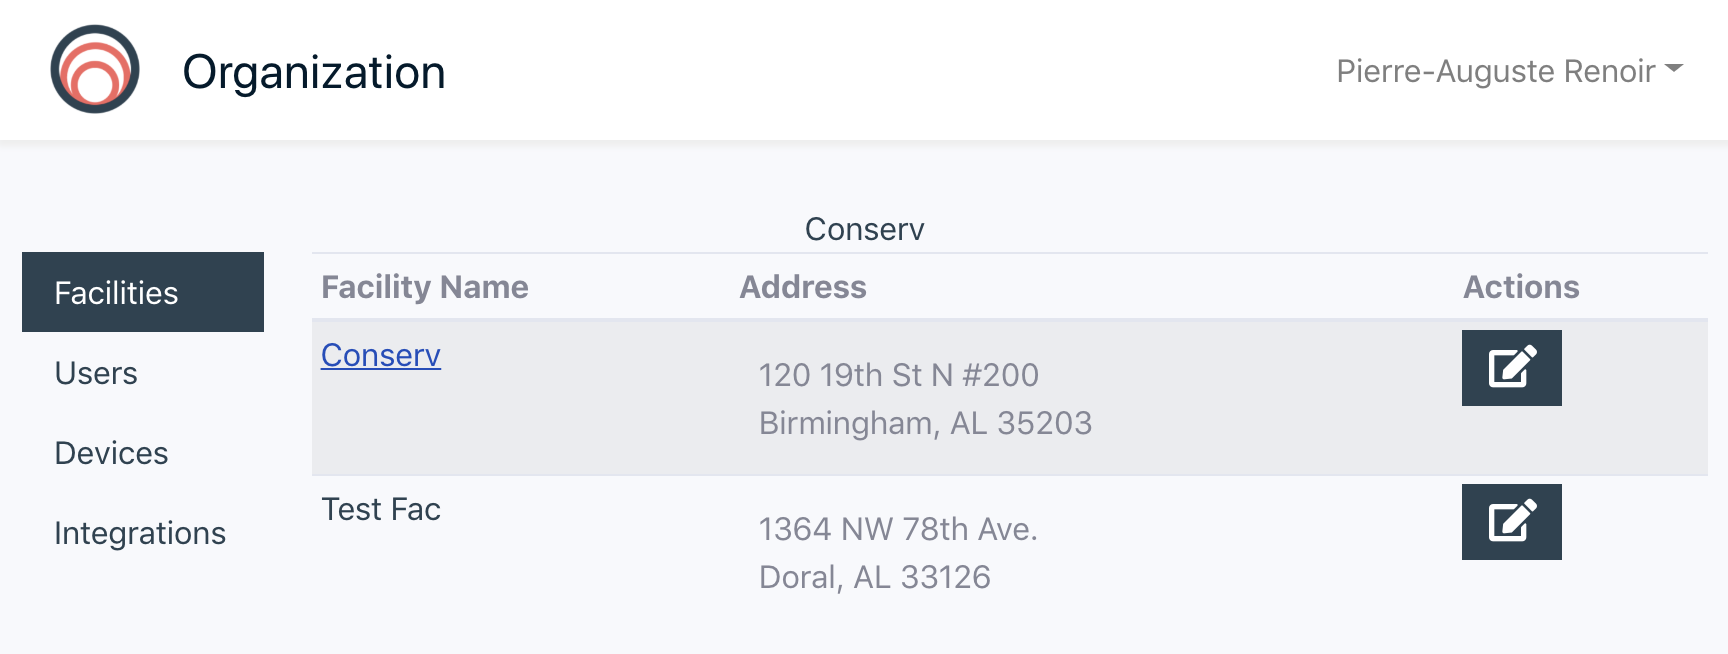Click the Conserv heading above the table
The width and height of the screenshot is (1728, 654).
point(865,229)
